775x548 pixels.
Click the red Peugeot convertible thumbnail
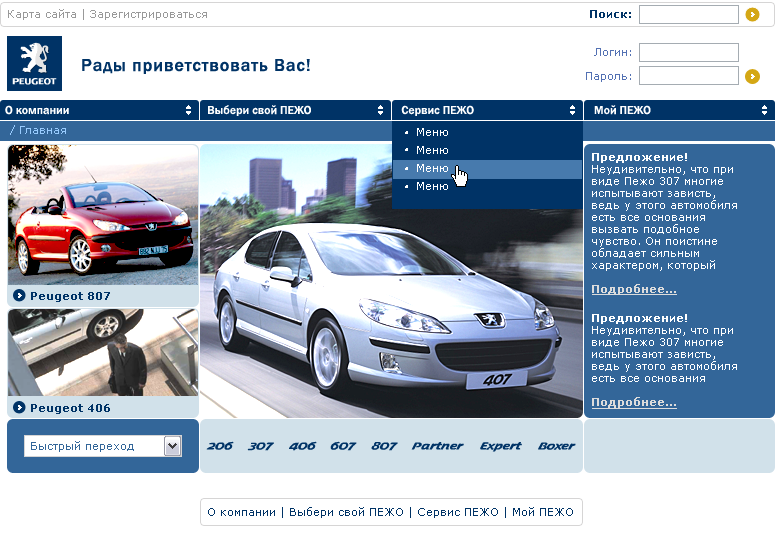click(103, 214)
